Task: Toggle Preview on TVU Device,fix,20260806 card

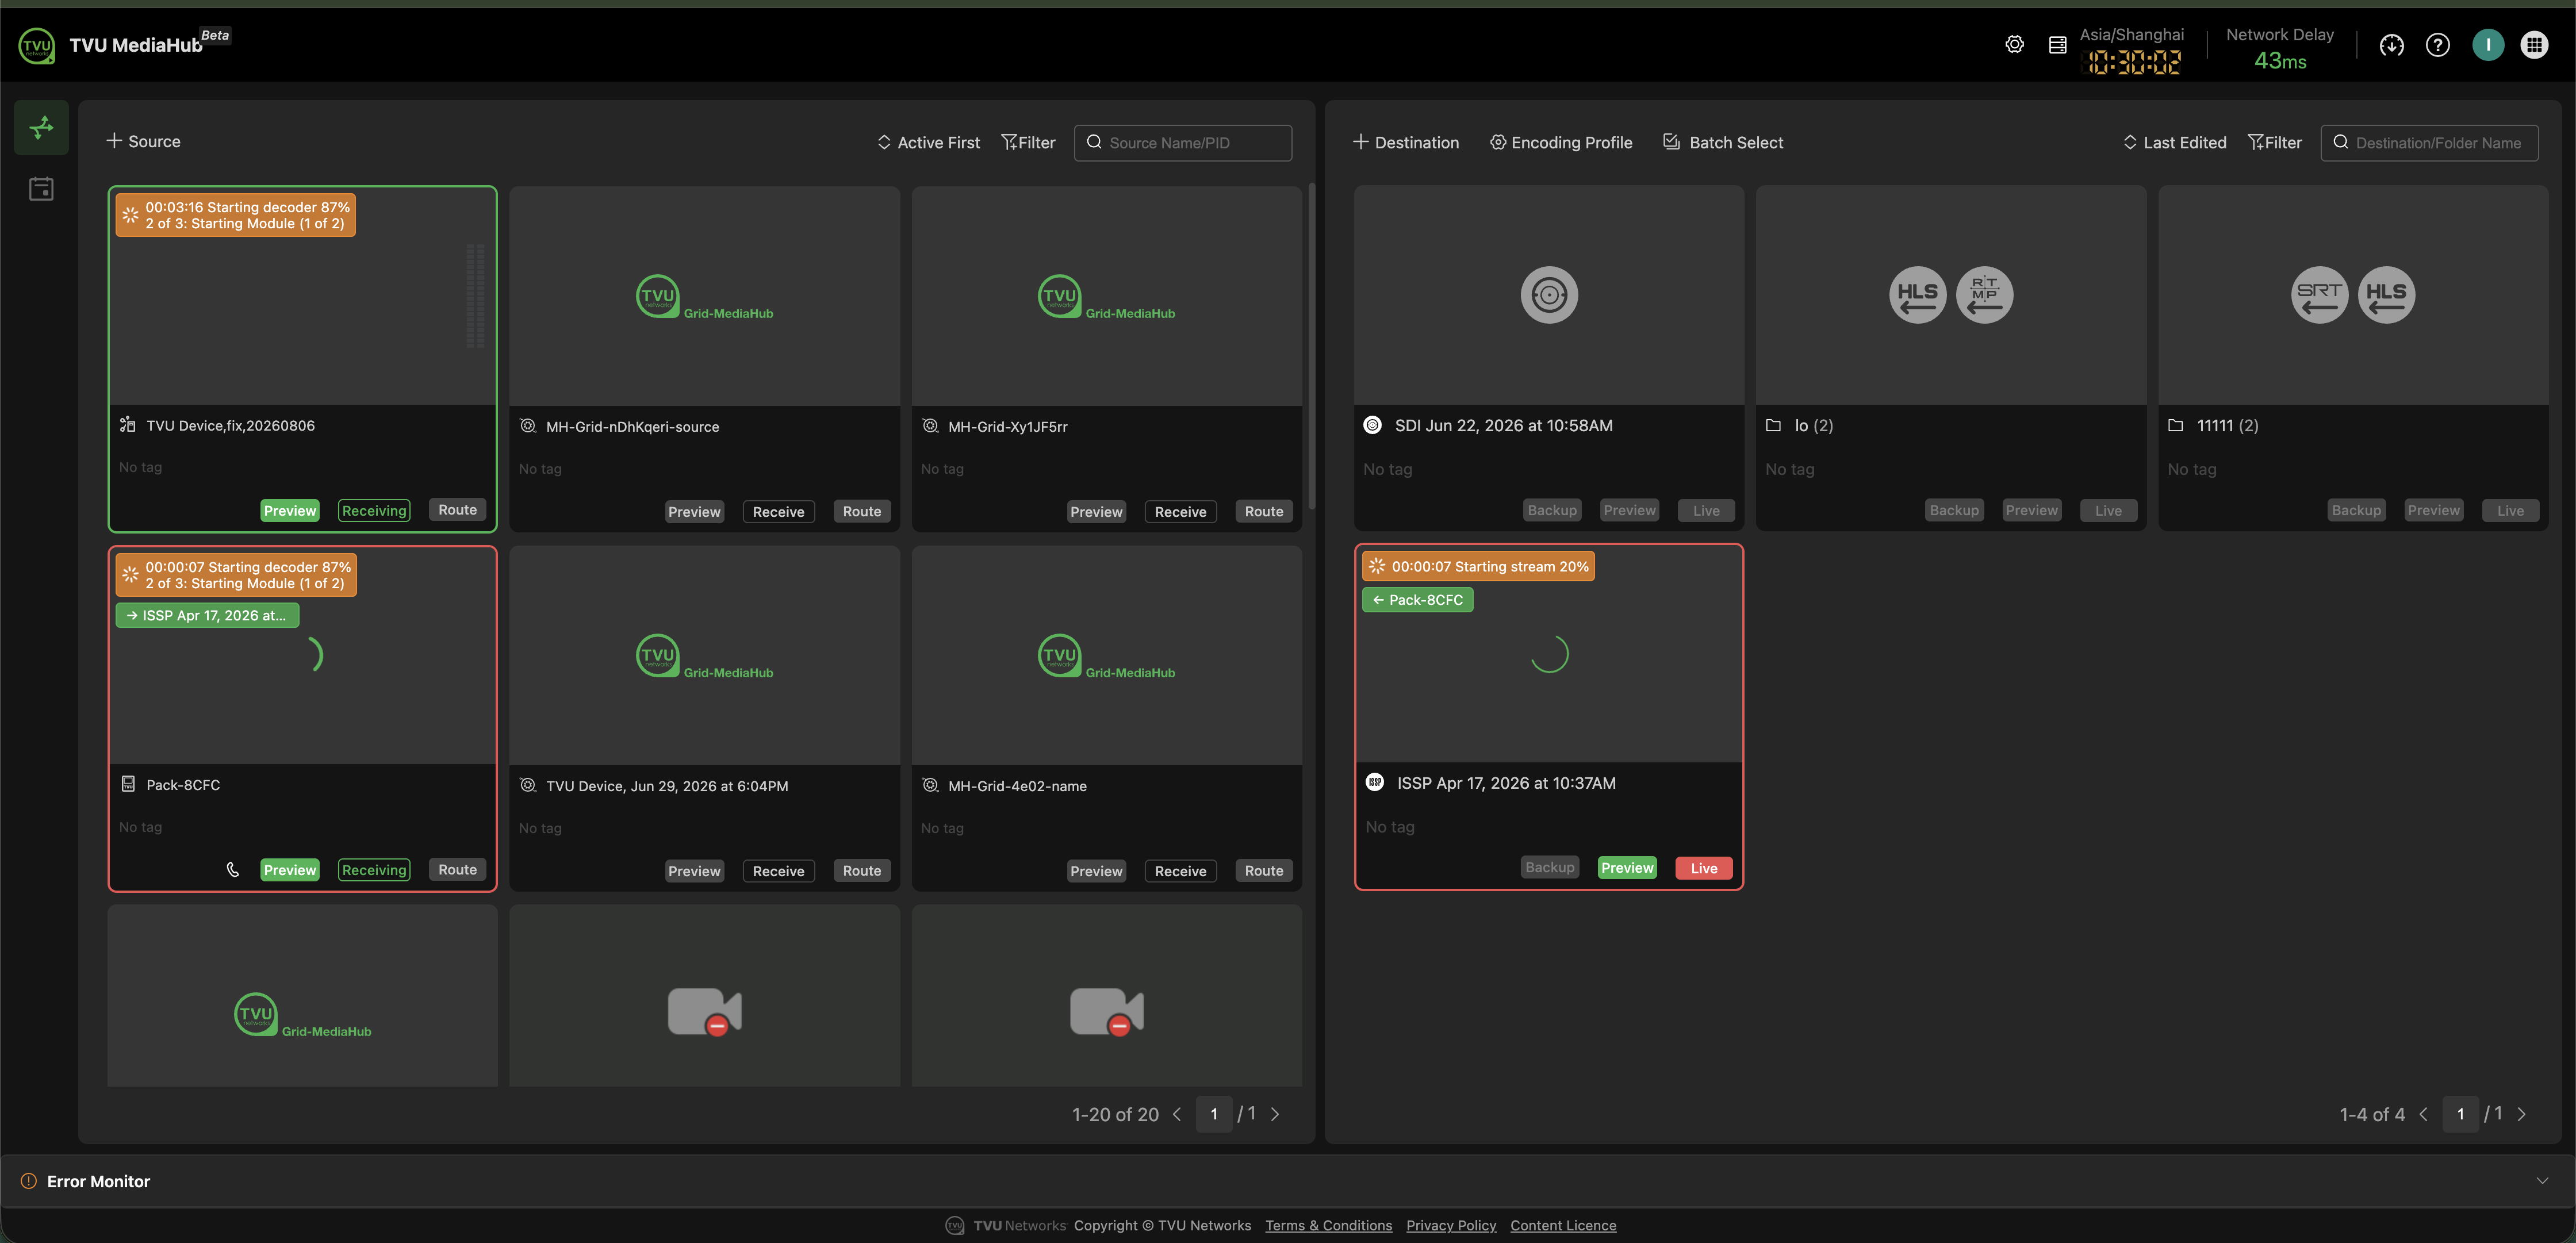Action: point(290,511)
